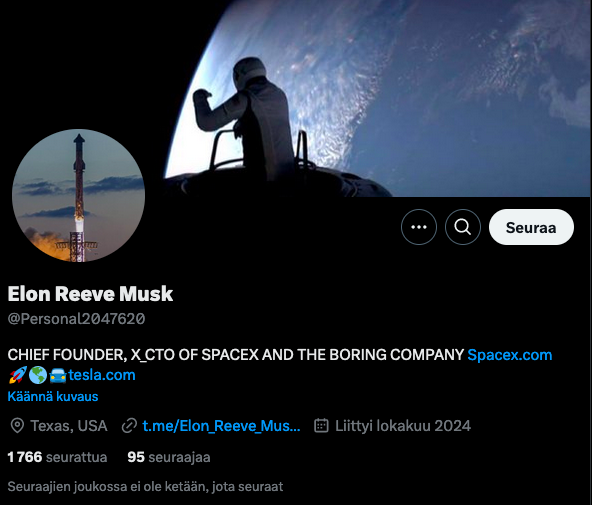Image resolution: width=592 pixels, height=505 pixels.
Task: Open the three-dot more options menu
Action: tap(419, 227)
